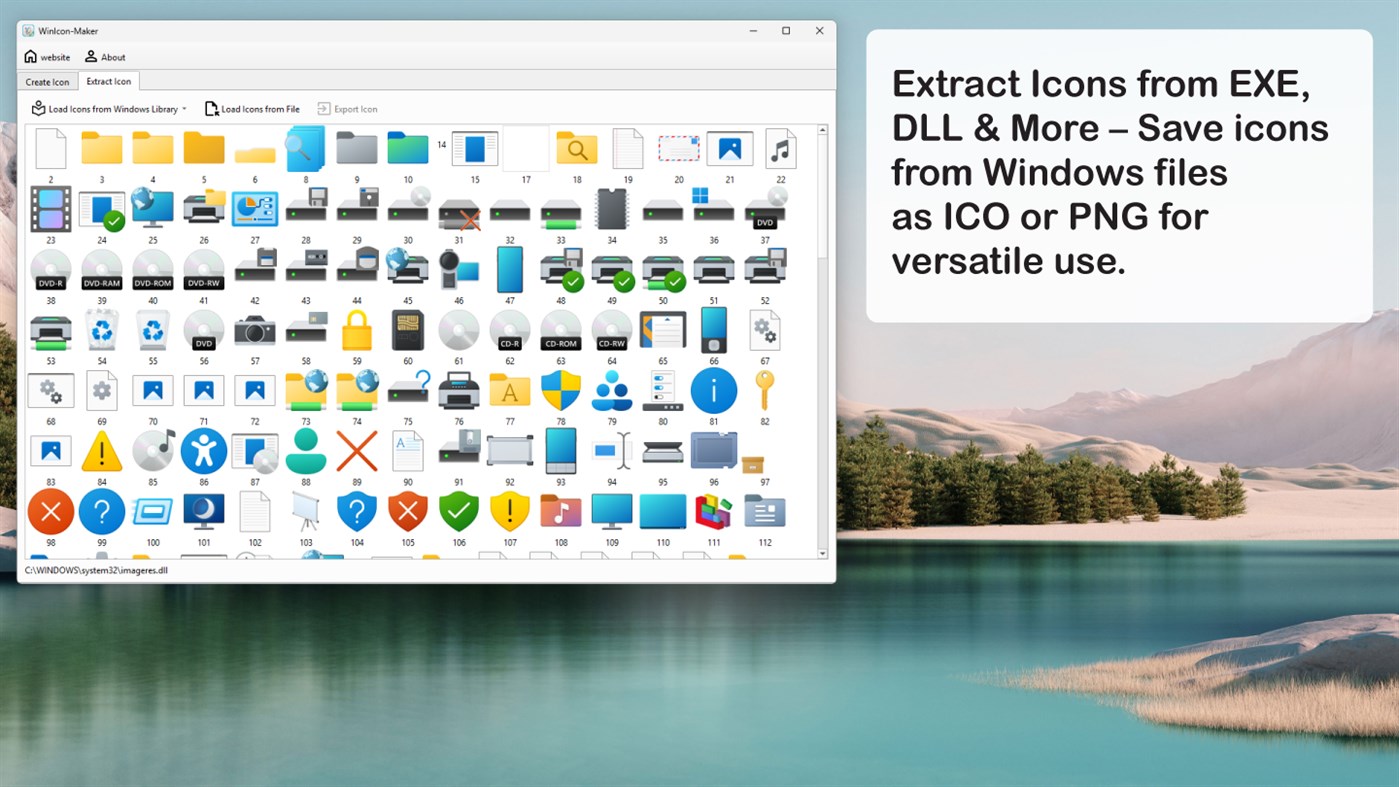The width and height of the screenshot is (1399, 787).
Task: Select the camera icon numbered 57
Action: point(254,330)
